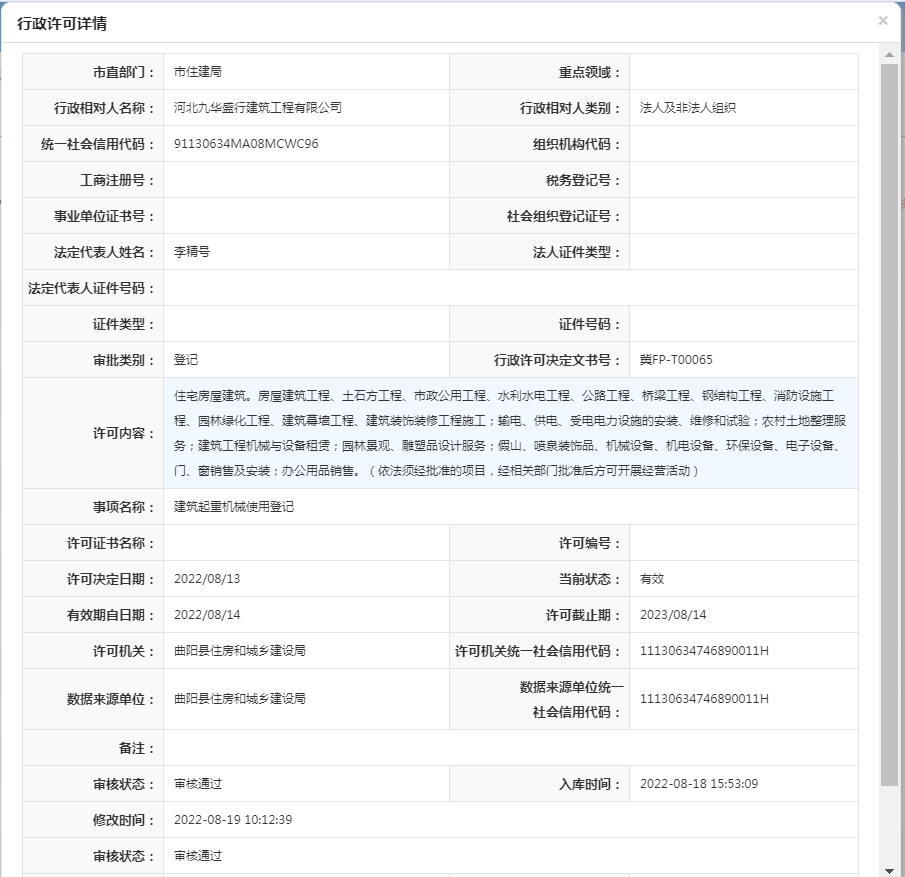Click the 证件类型 label
This screenshot has height=877, width=905.
click(x=124, y=324)
